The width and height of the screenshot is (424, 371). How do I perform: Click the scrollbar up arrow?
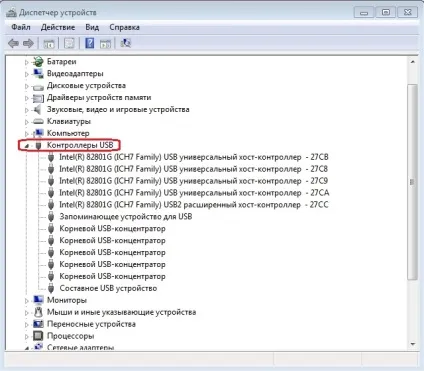[413, 62]
